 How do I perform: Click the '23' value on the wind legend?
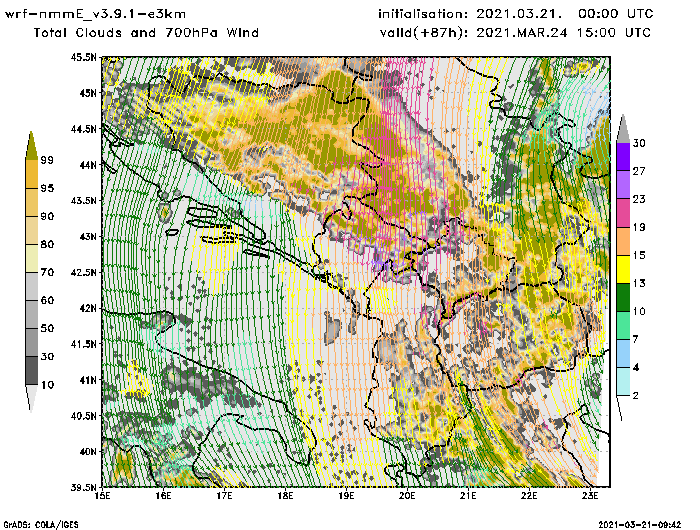point(639,199)
